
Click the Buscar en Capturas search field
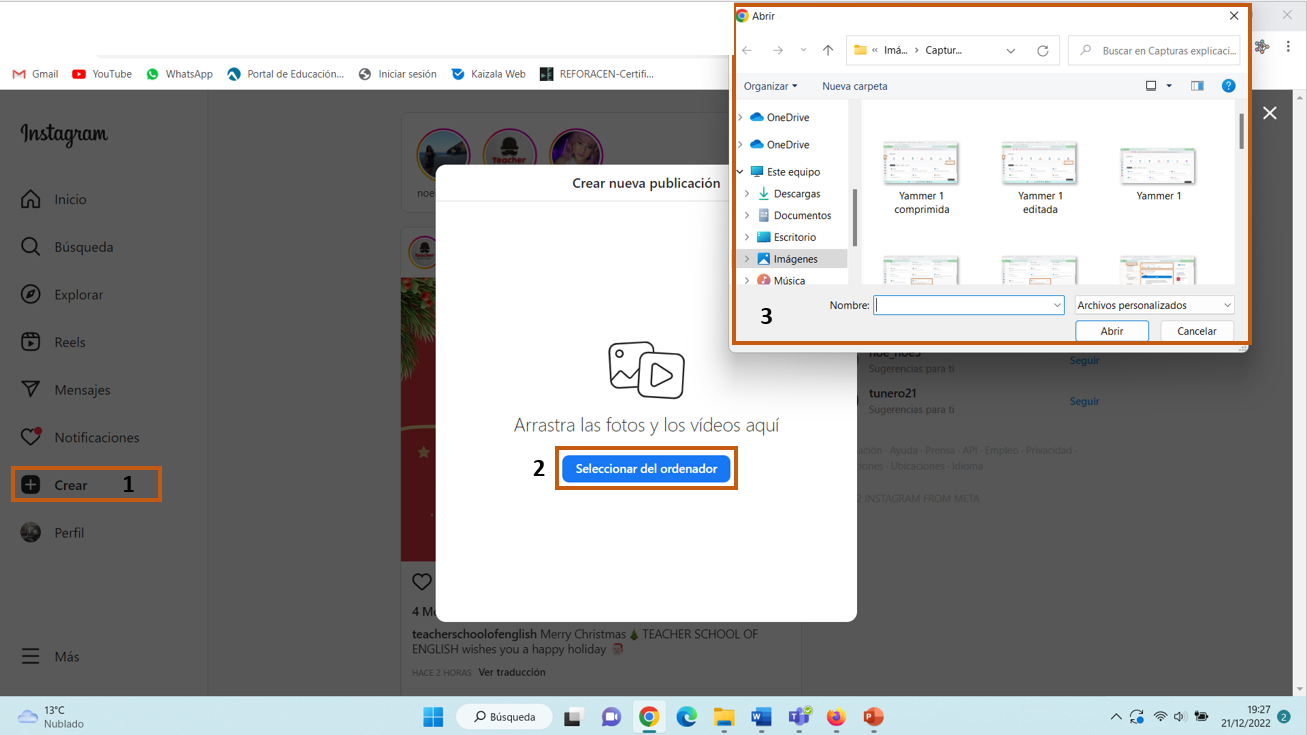1155,50
